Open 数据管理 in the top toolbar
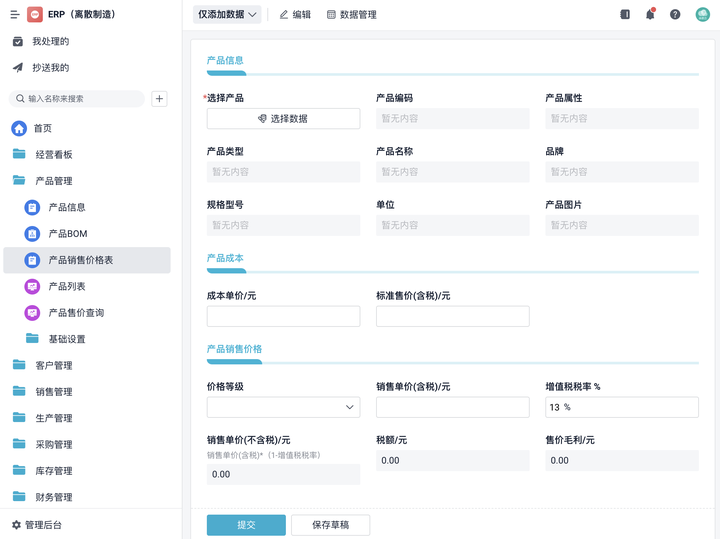Viewport: 720px width, 539px height. 352,15
